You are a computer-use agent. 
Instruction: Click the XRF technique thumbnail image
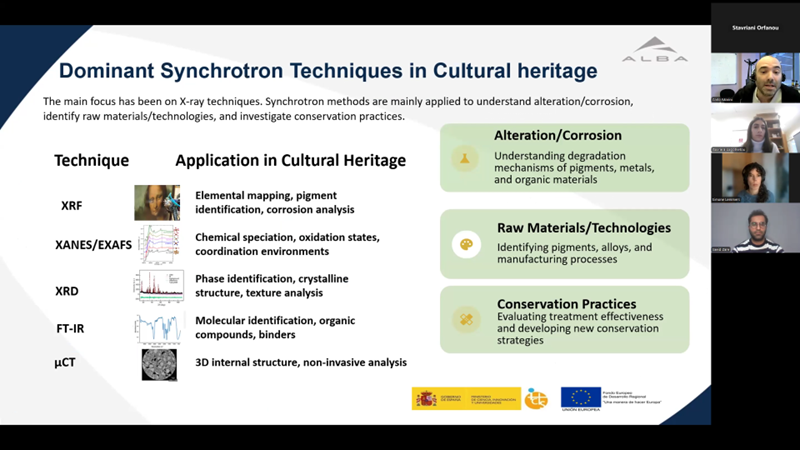(157, 203)
